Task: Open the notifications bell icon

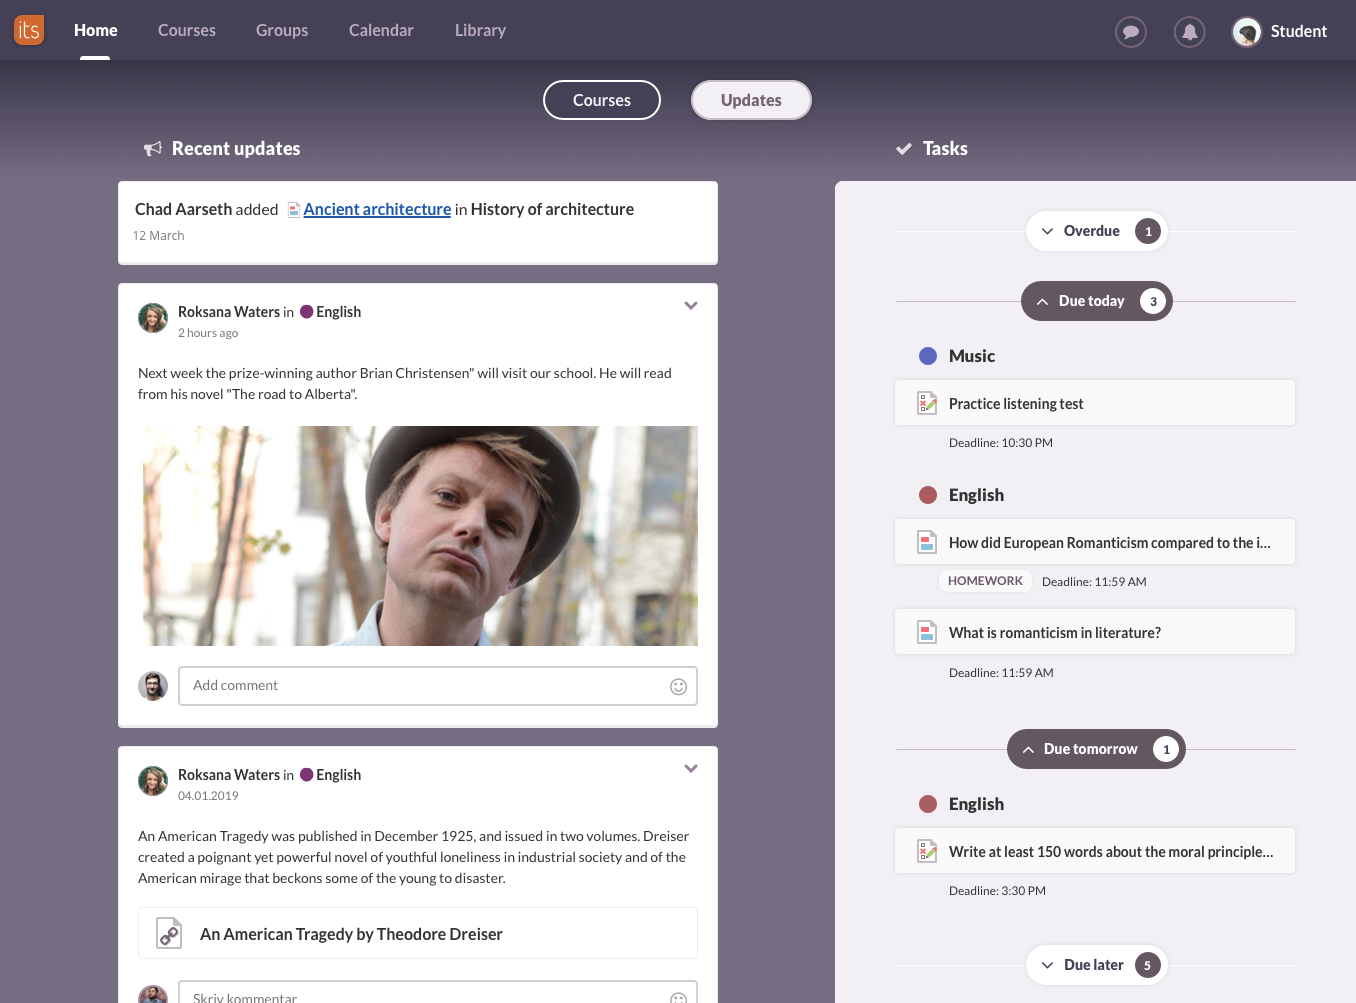Action: [x=1189, y=32]
